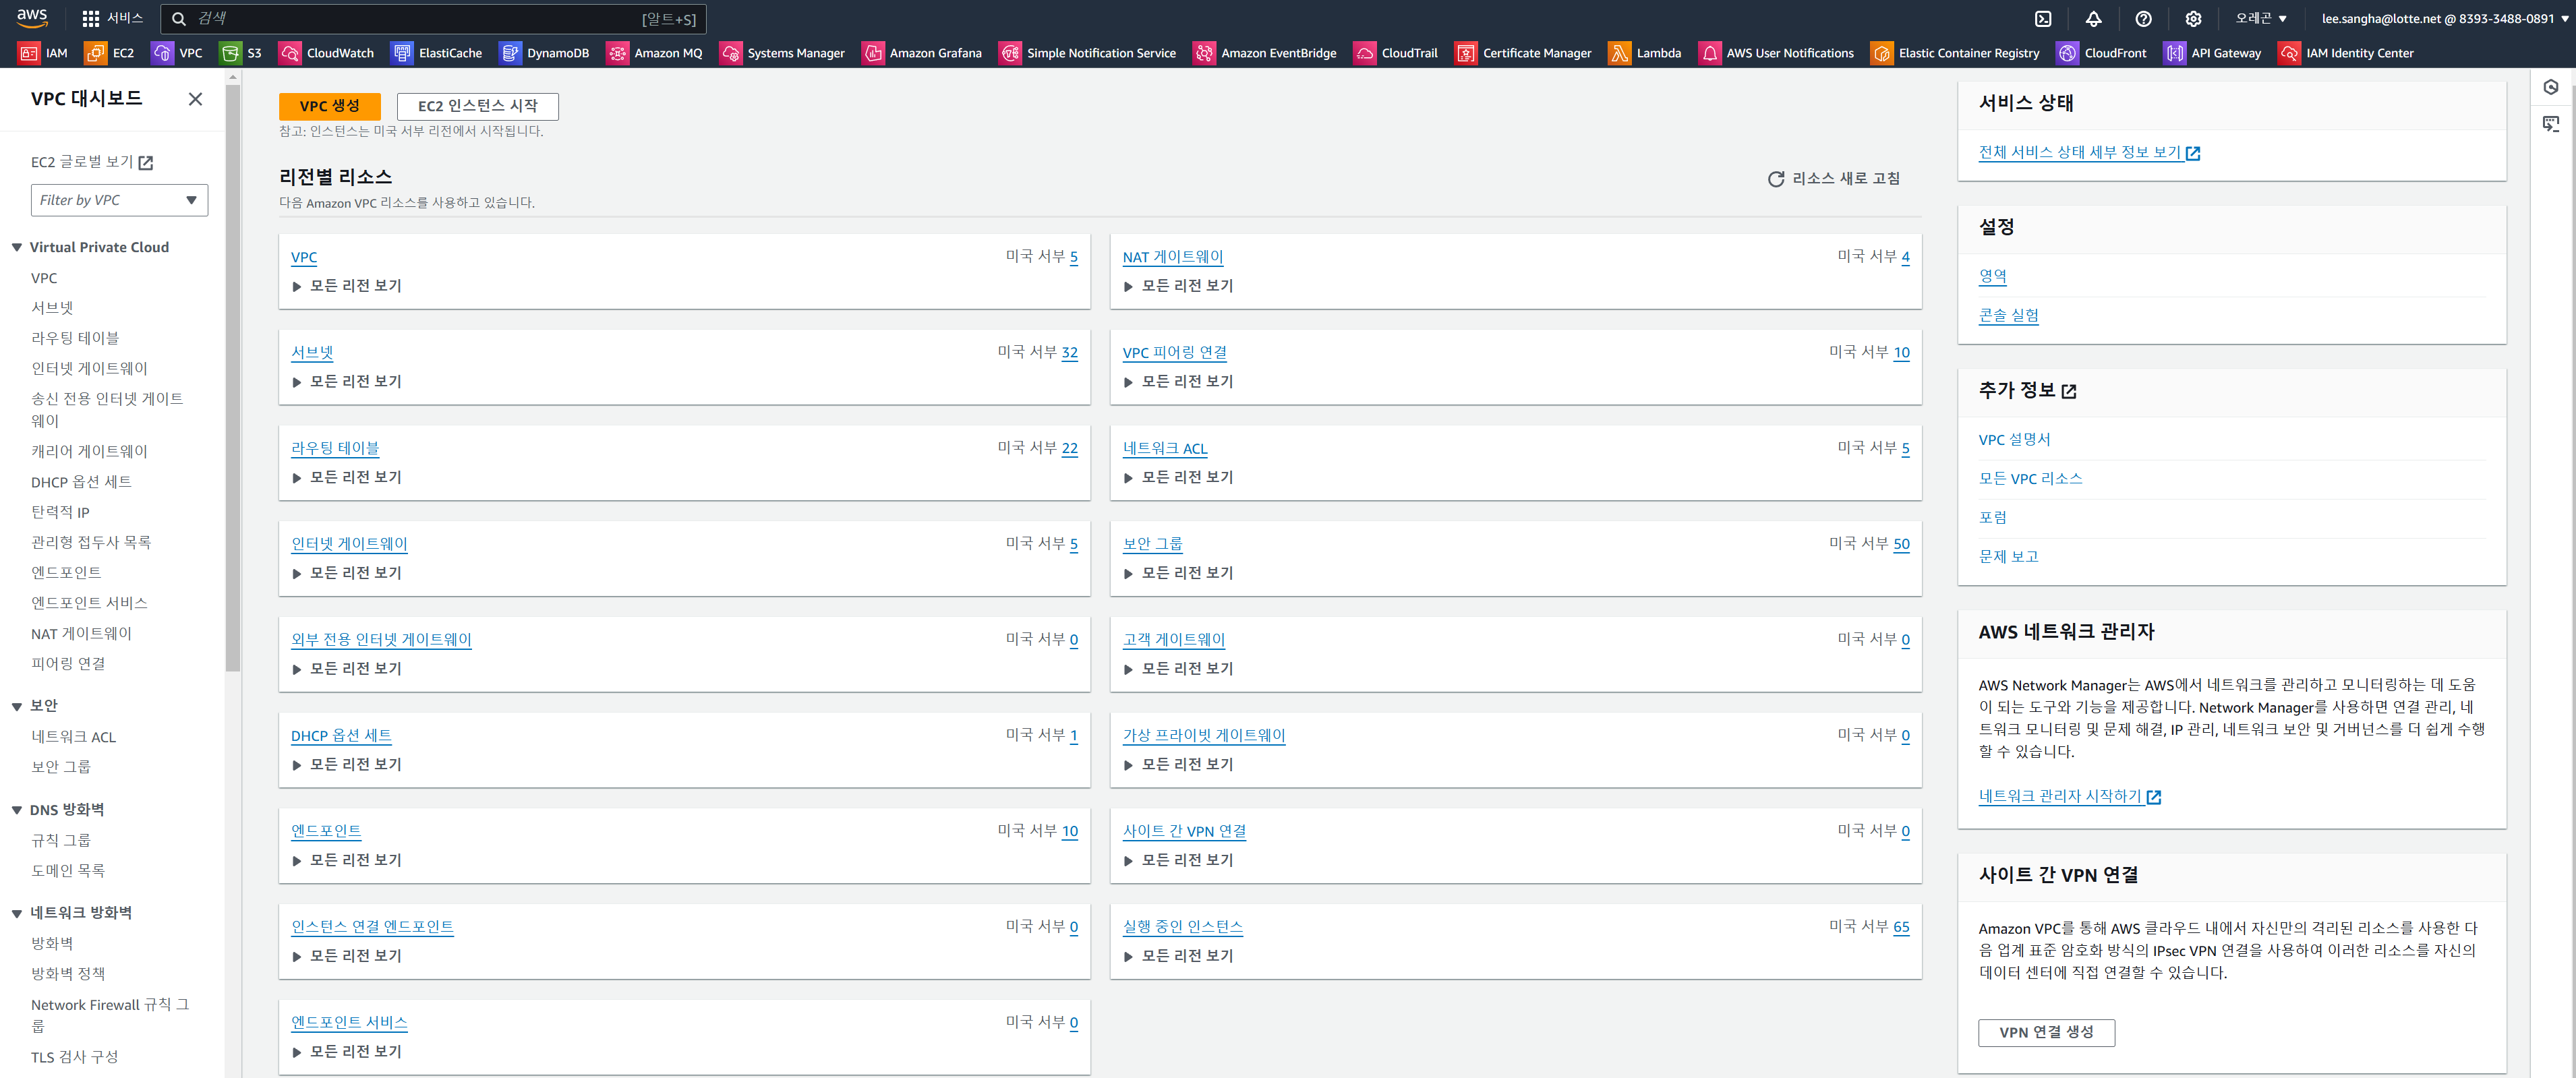Click the settings gear icon in the header
This screenshot has height=1078, width=2576.
2193,19
